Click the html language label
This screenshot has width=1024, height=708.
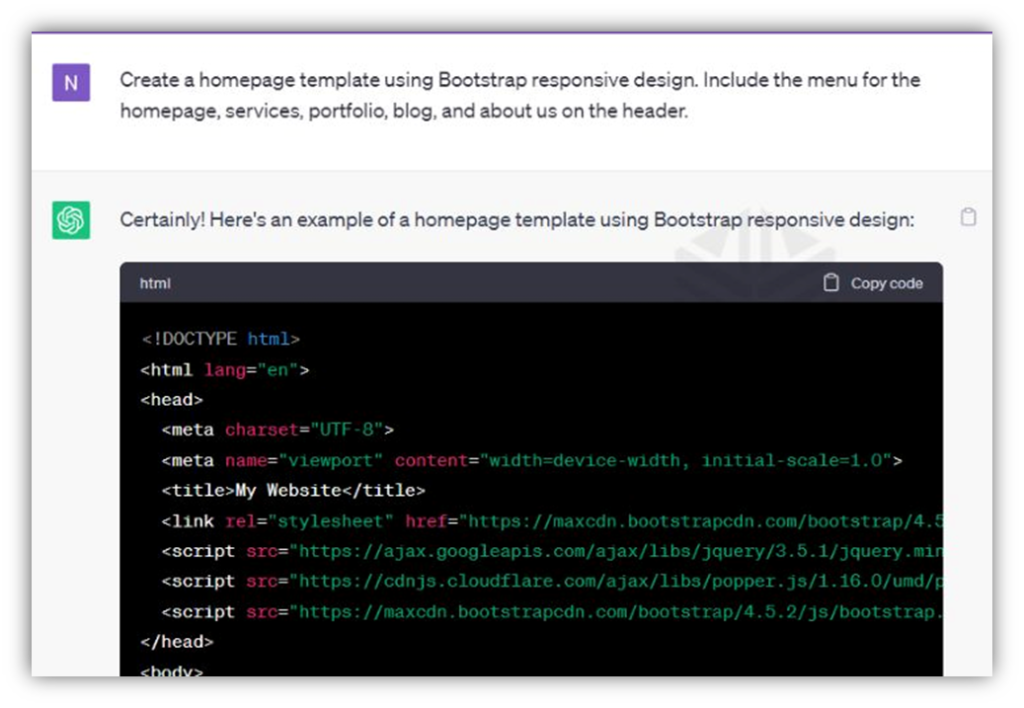click(x=154, y=283)
